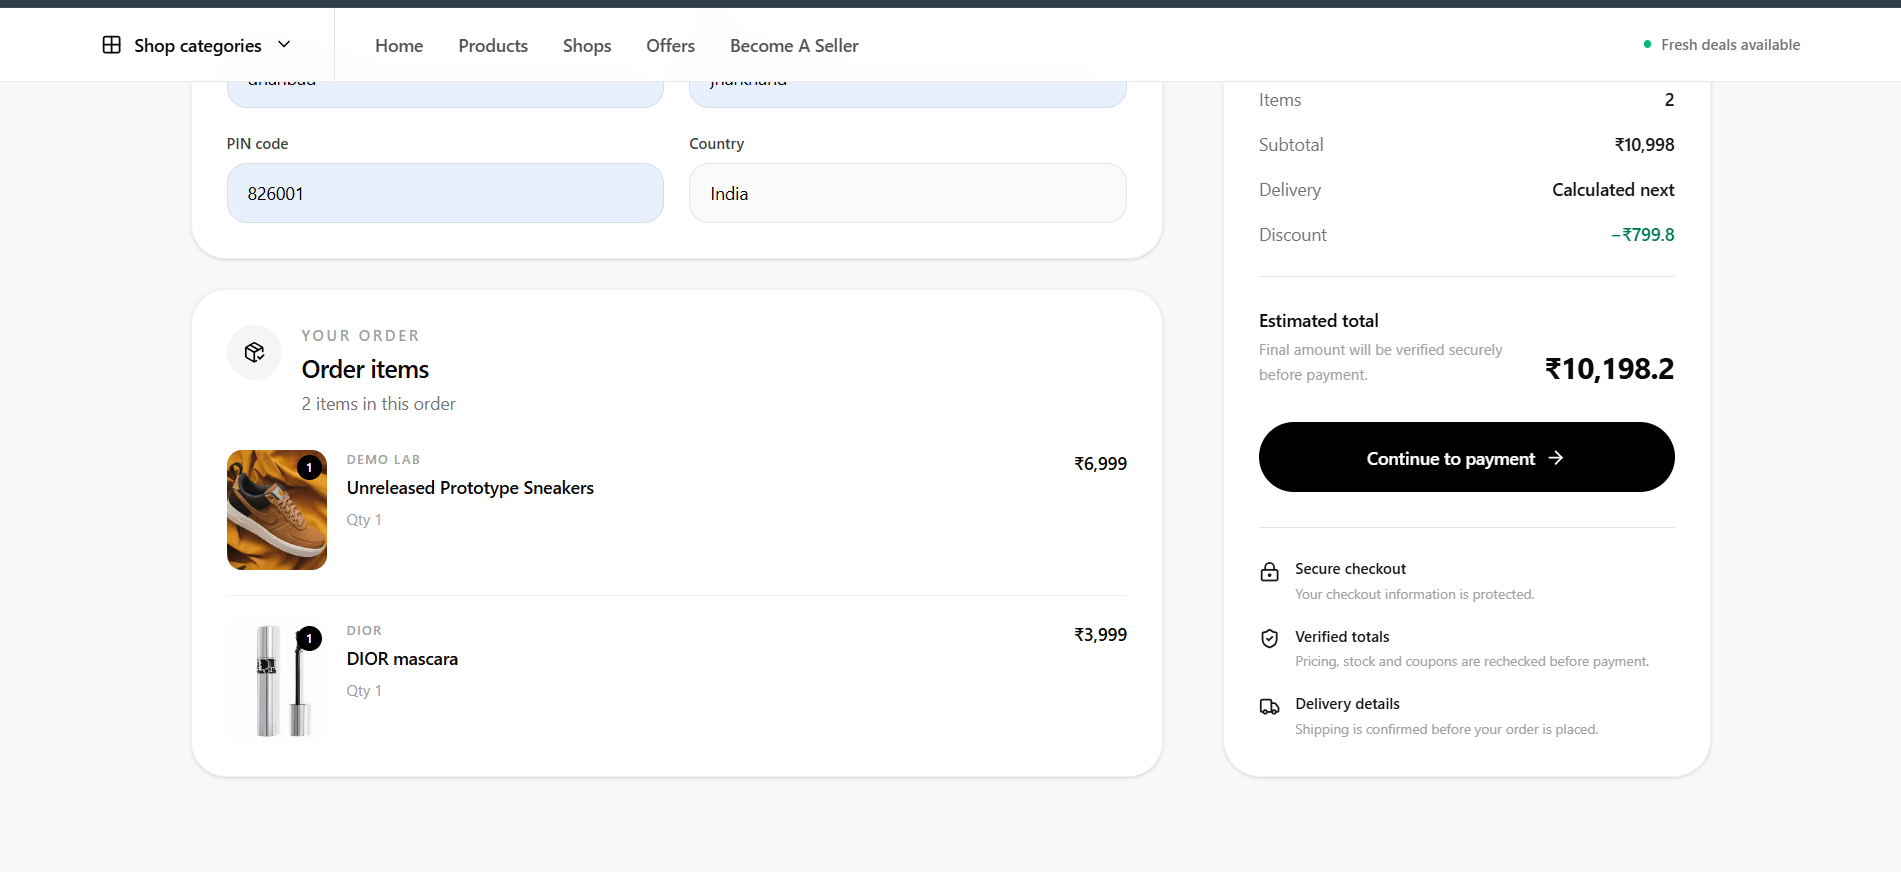Image resolution: width=1901 pixels, height=872 pixels.
Task: Click Continue to payment button
Action: tap(1466, 457)
